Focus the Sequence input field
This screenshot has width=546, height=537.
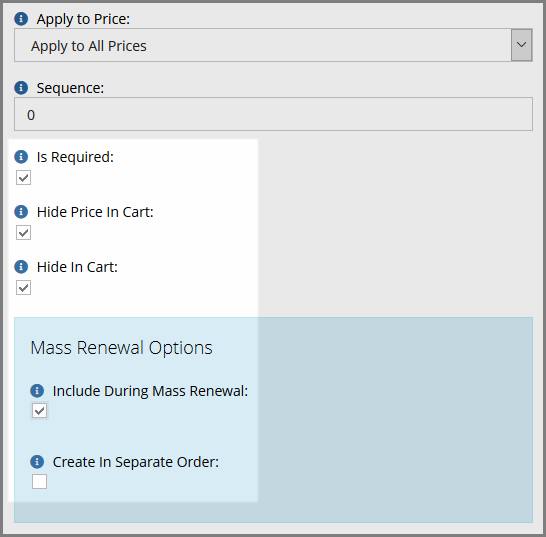(x=273, y=114)
